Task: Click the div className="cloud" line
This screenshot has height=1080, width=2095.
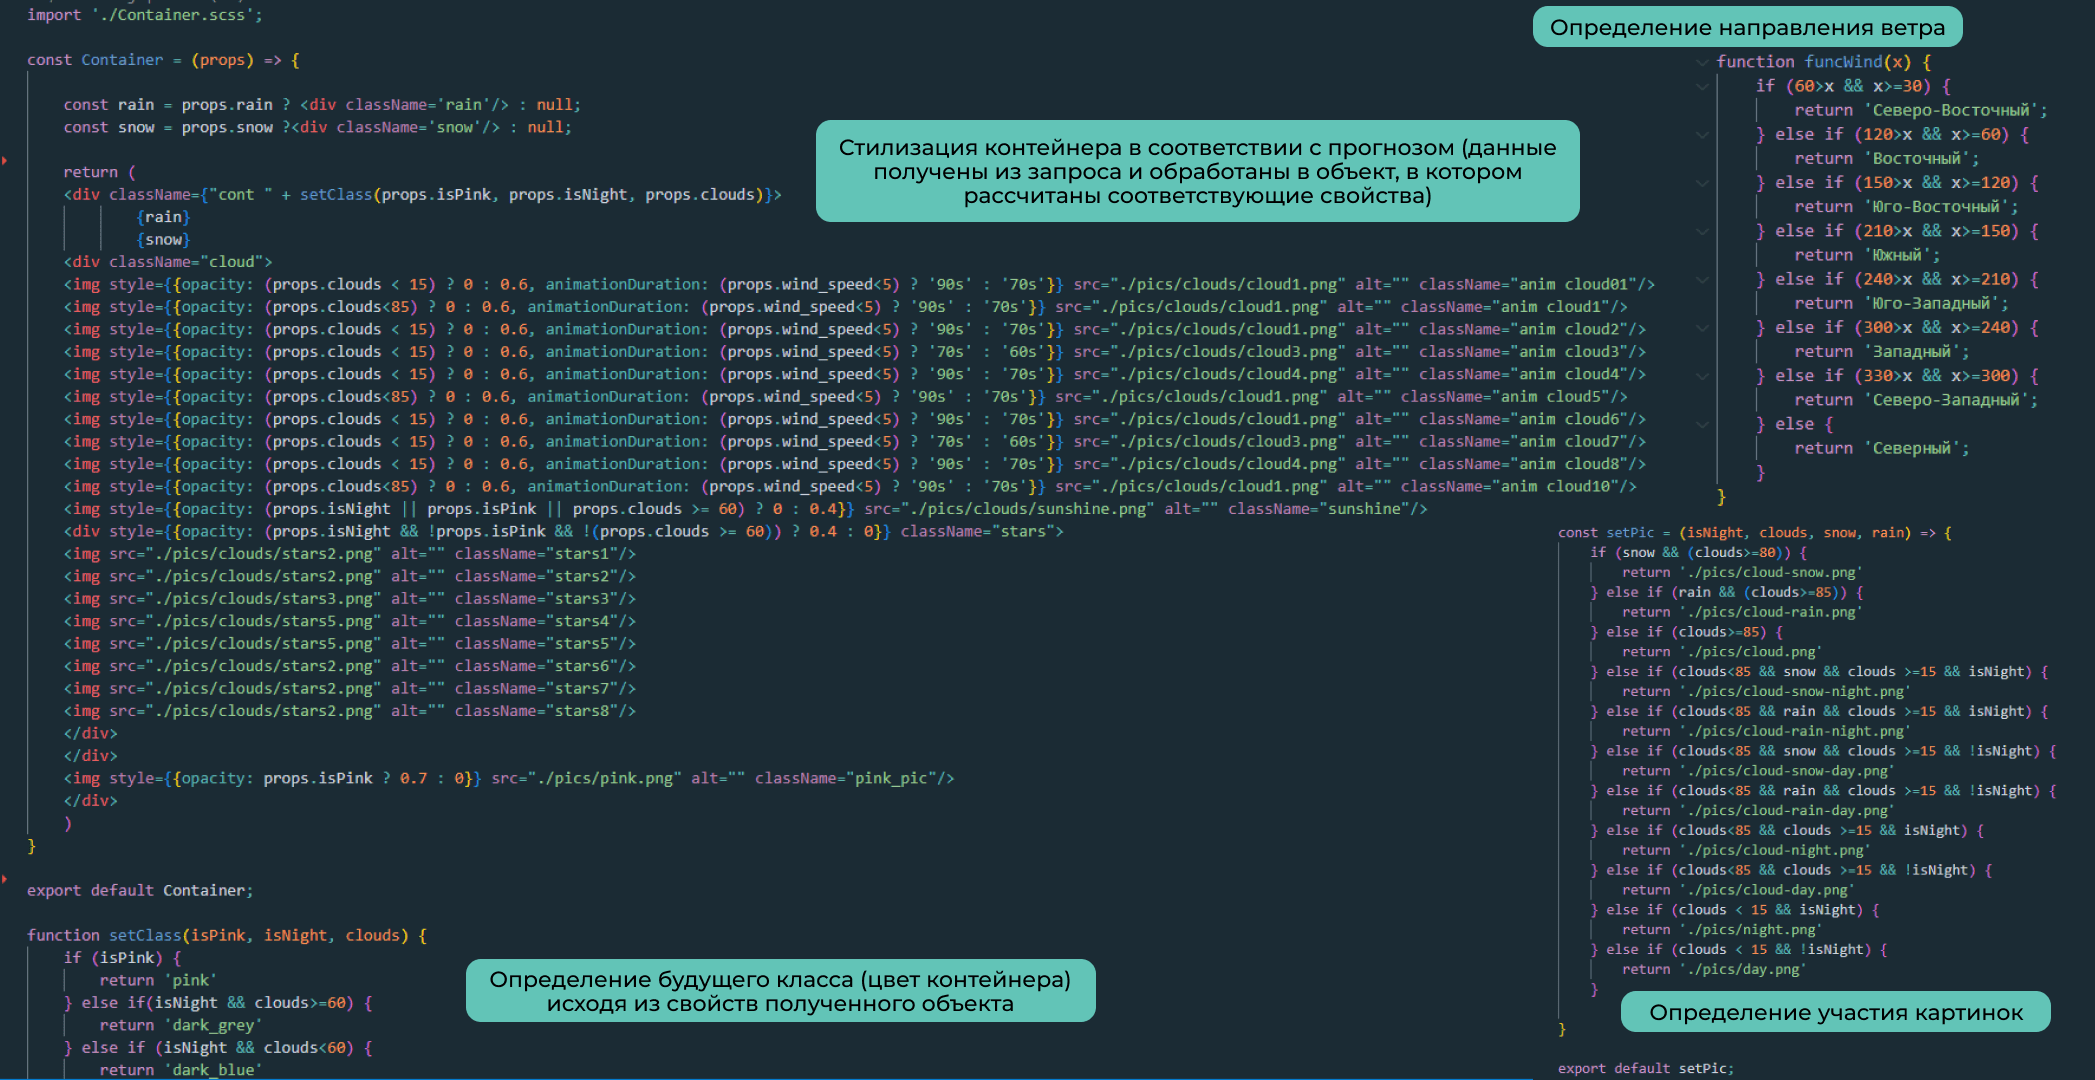Action: point(168,262)
